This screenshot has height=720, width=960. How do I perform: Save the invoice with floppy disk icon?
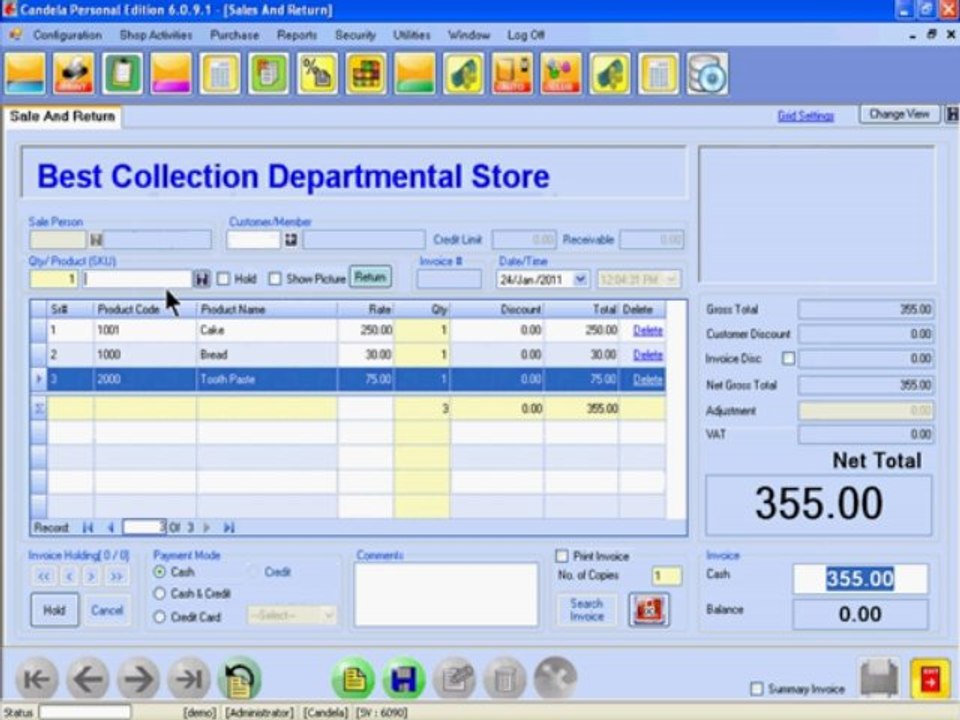[403, 678]
